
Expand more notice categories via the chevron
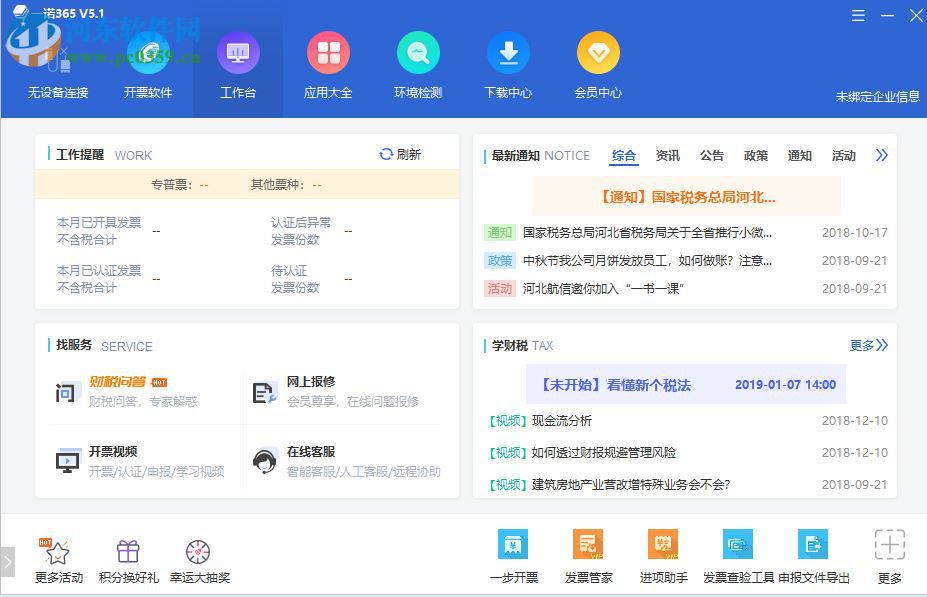point(881,155)
